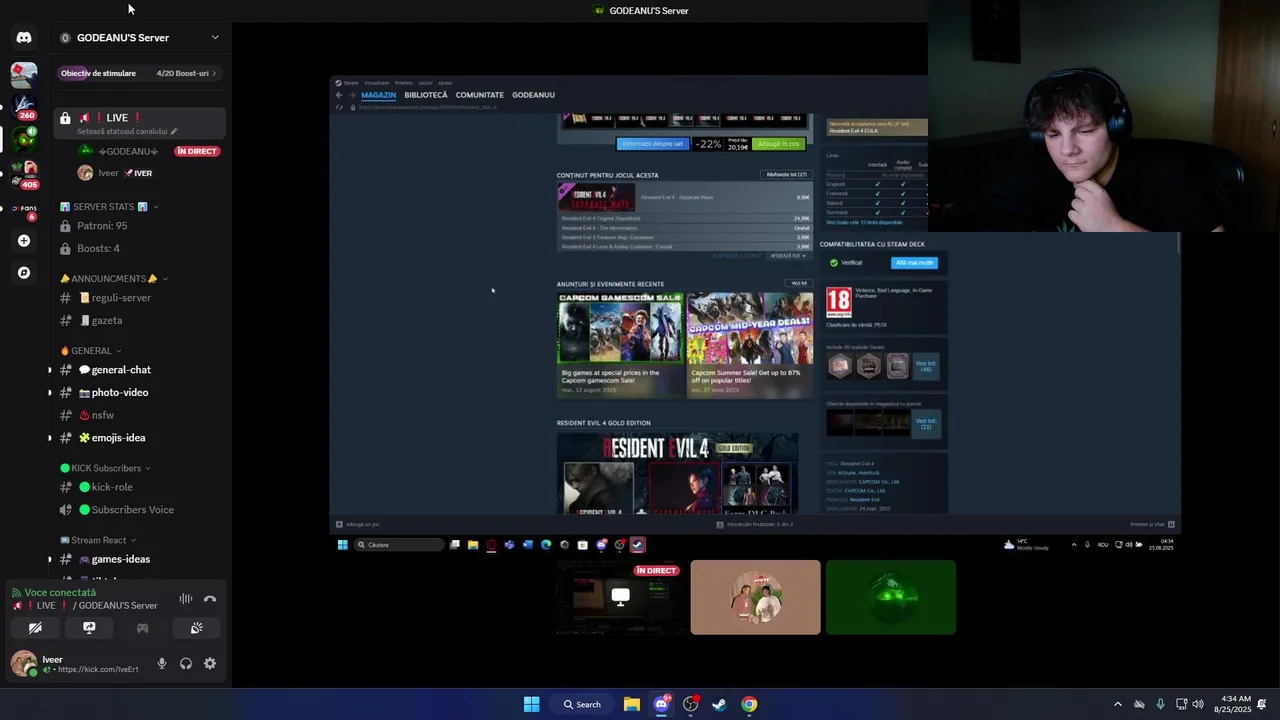This screenshot has width=1280, height=720.
Task: Click the activities game controller icon
Action: (142, 628)
